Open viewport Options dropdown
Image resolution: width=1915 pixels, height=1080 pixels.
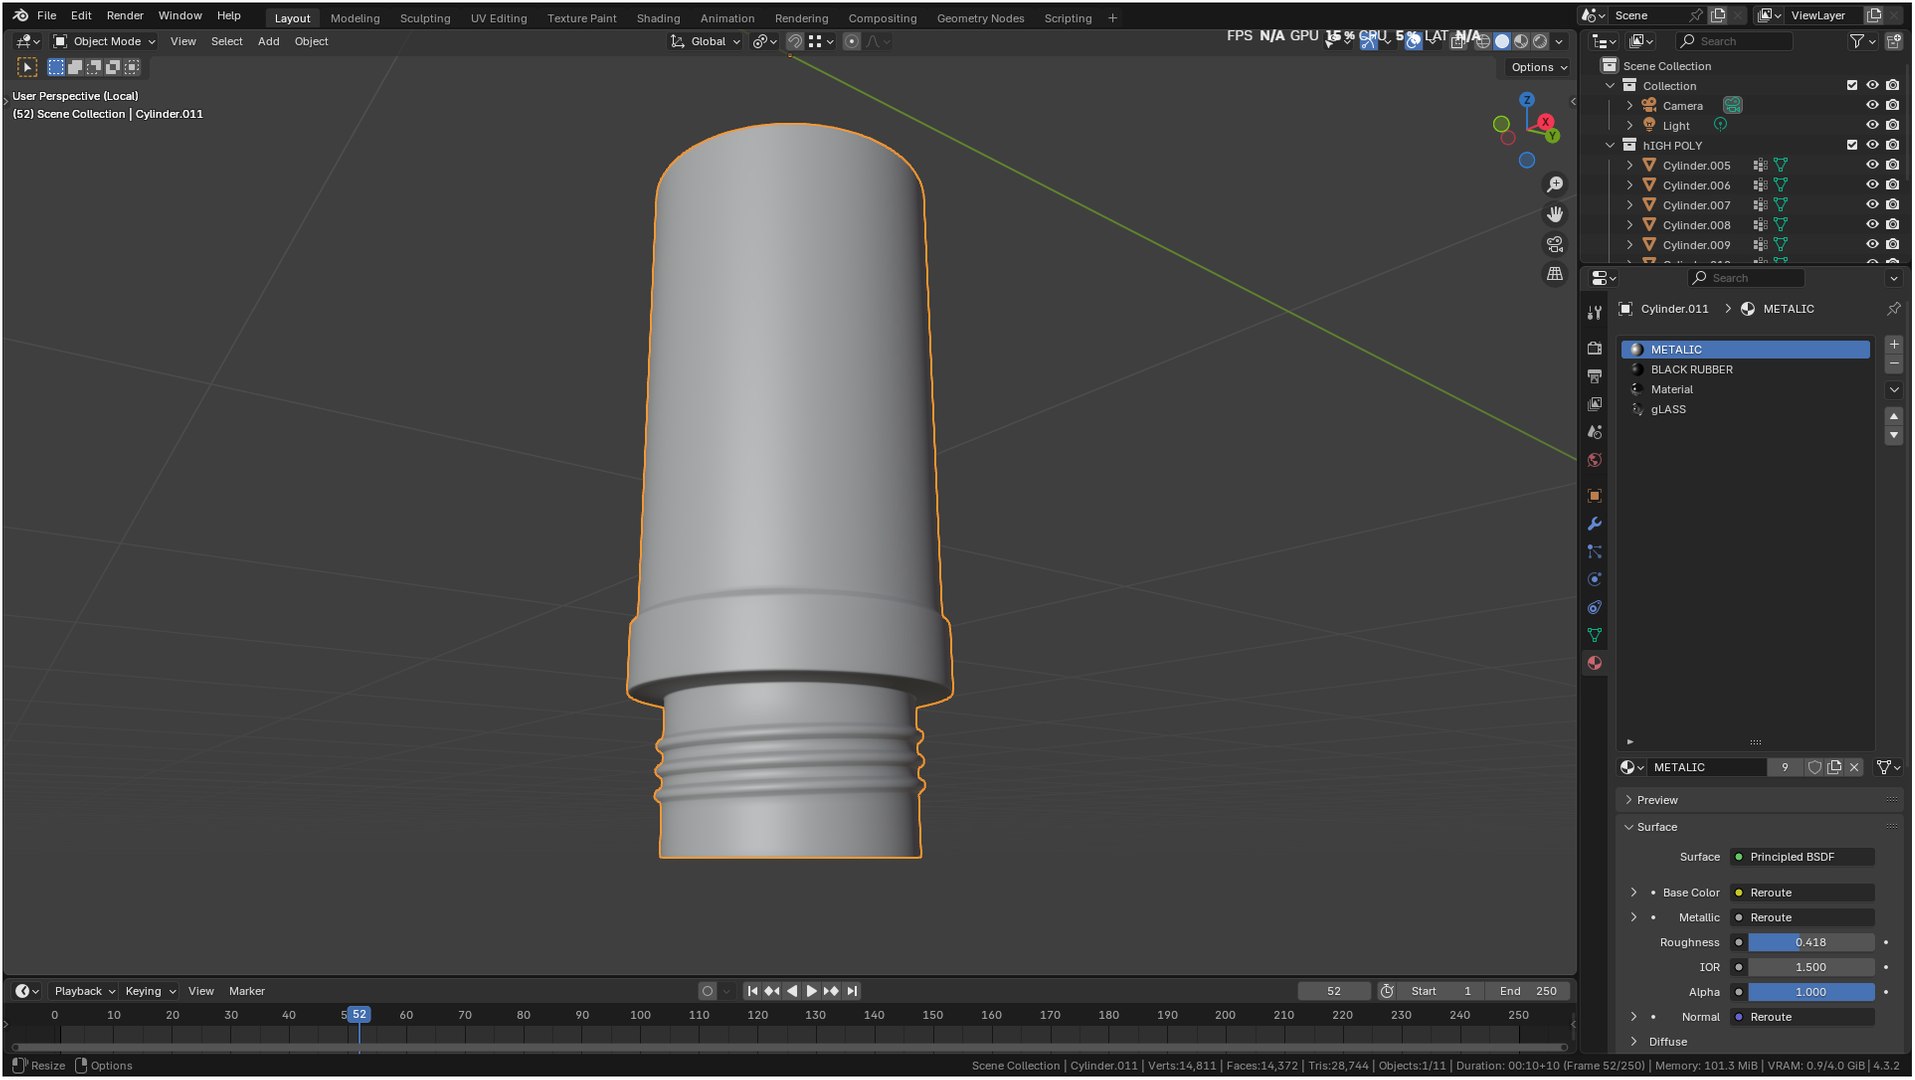pos(1539,67)
